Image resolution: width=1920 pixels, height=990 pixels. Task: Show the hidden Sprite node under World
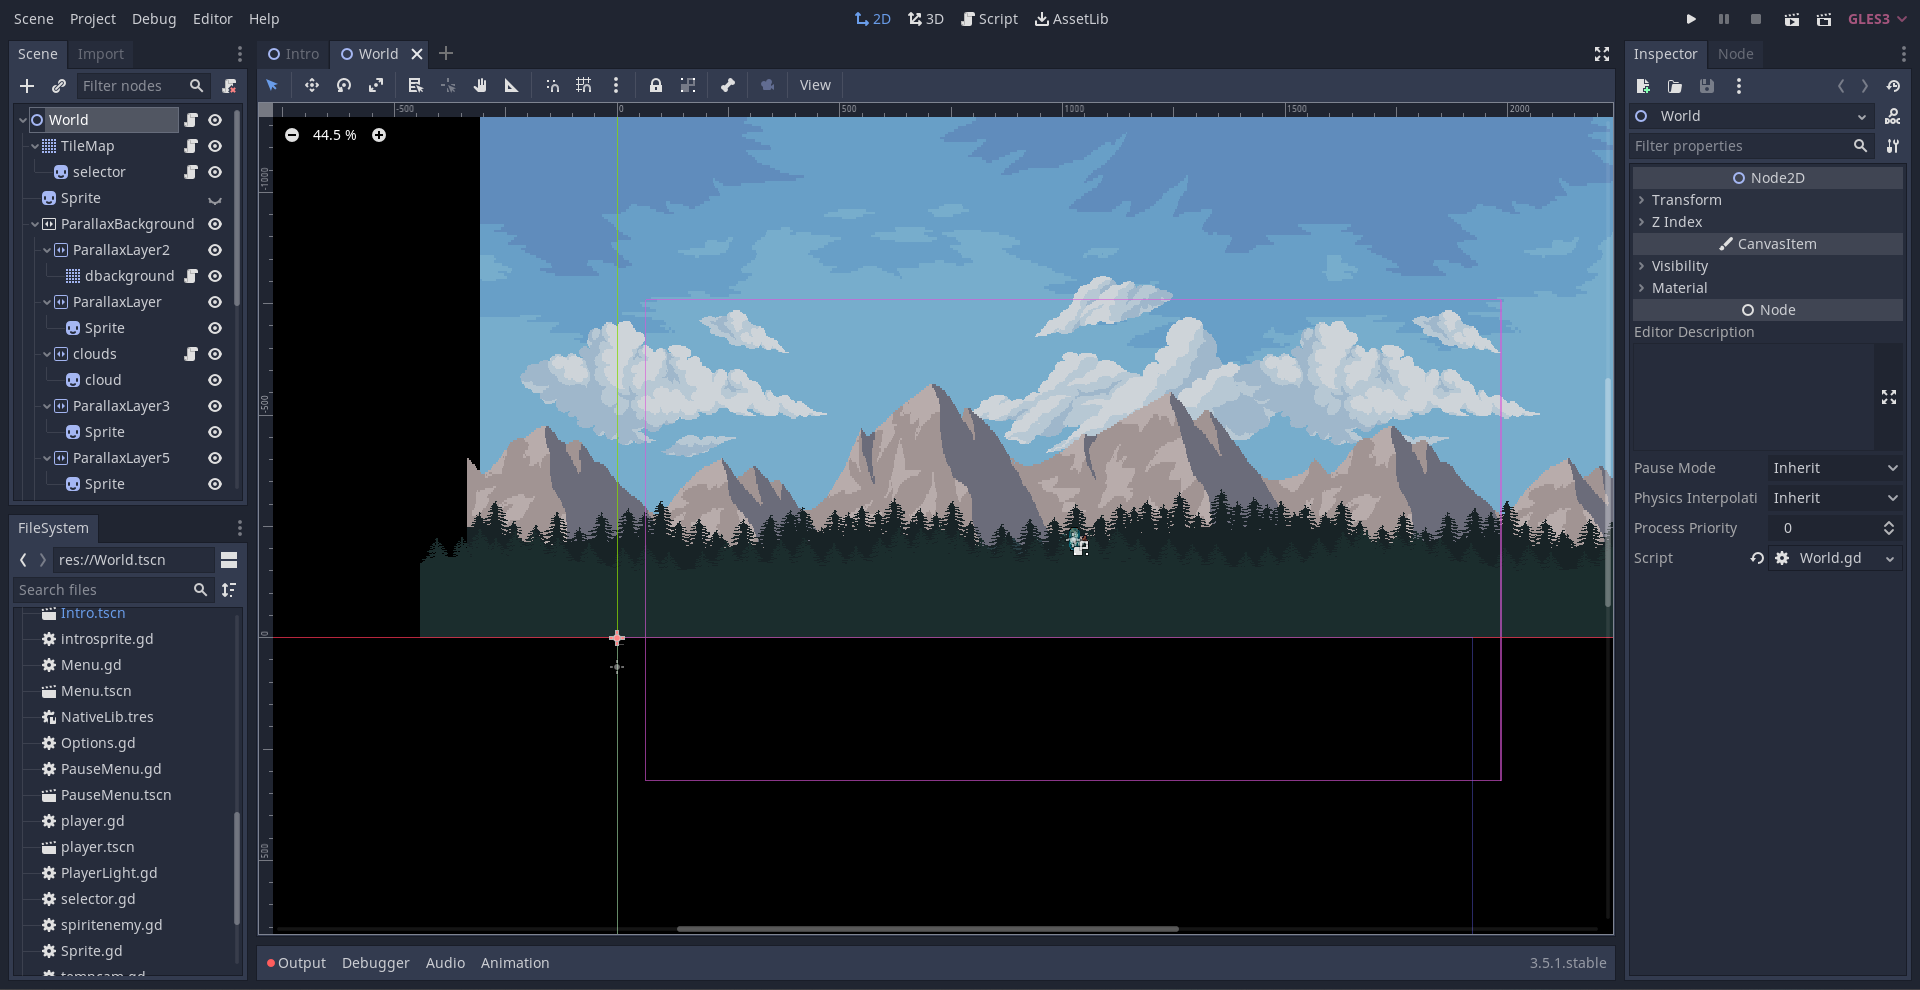click(215, 199)
